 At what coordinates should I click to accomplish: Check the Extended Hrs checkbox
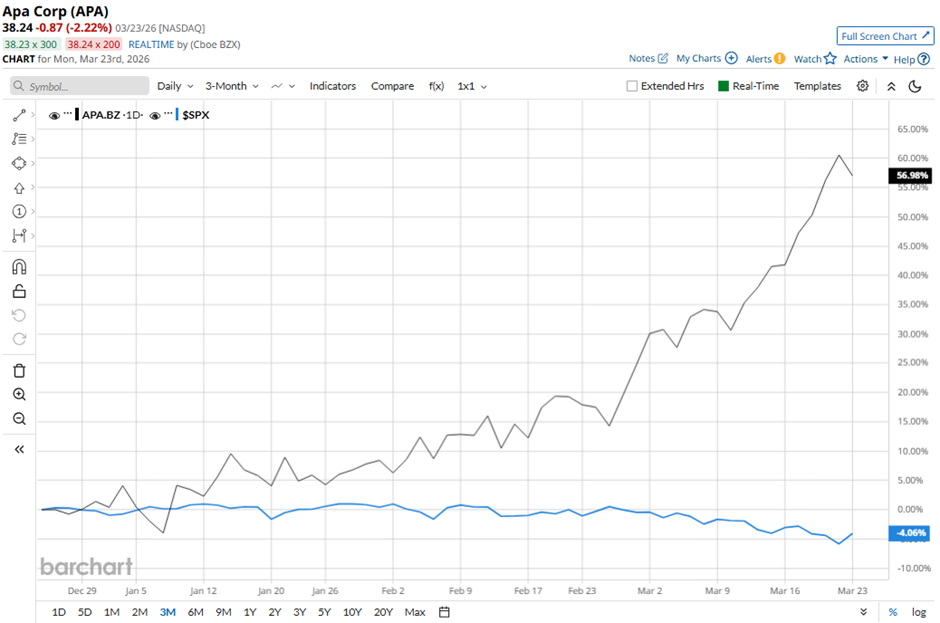632,86
